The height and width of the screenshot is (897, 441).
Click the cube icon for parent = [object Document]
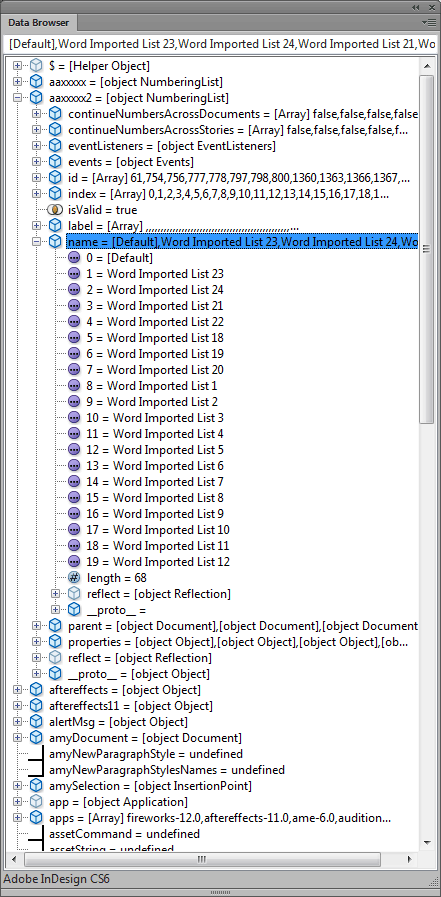[55, 626]
